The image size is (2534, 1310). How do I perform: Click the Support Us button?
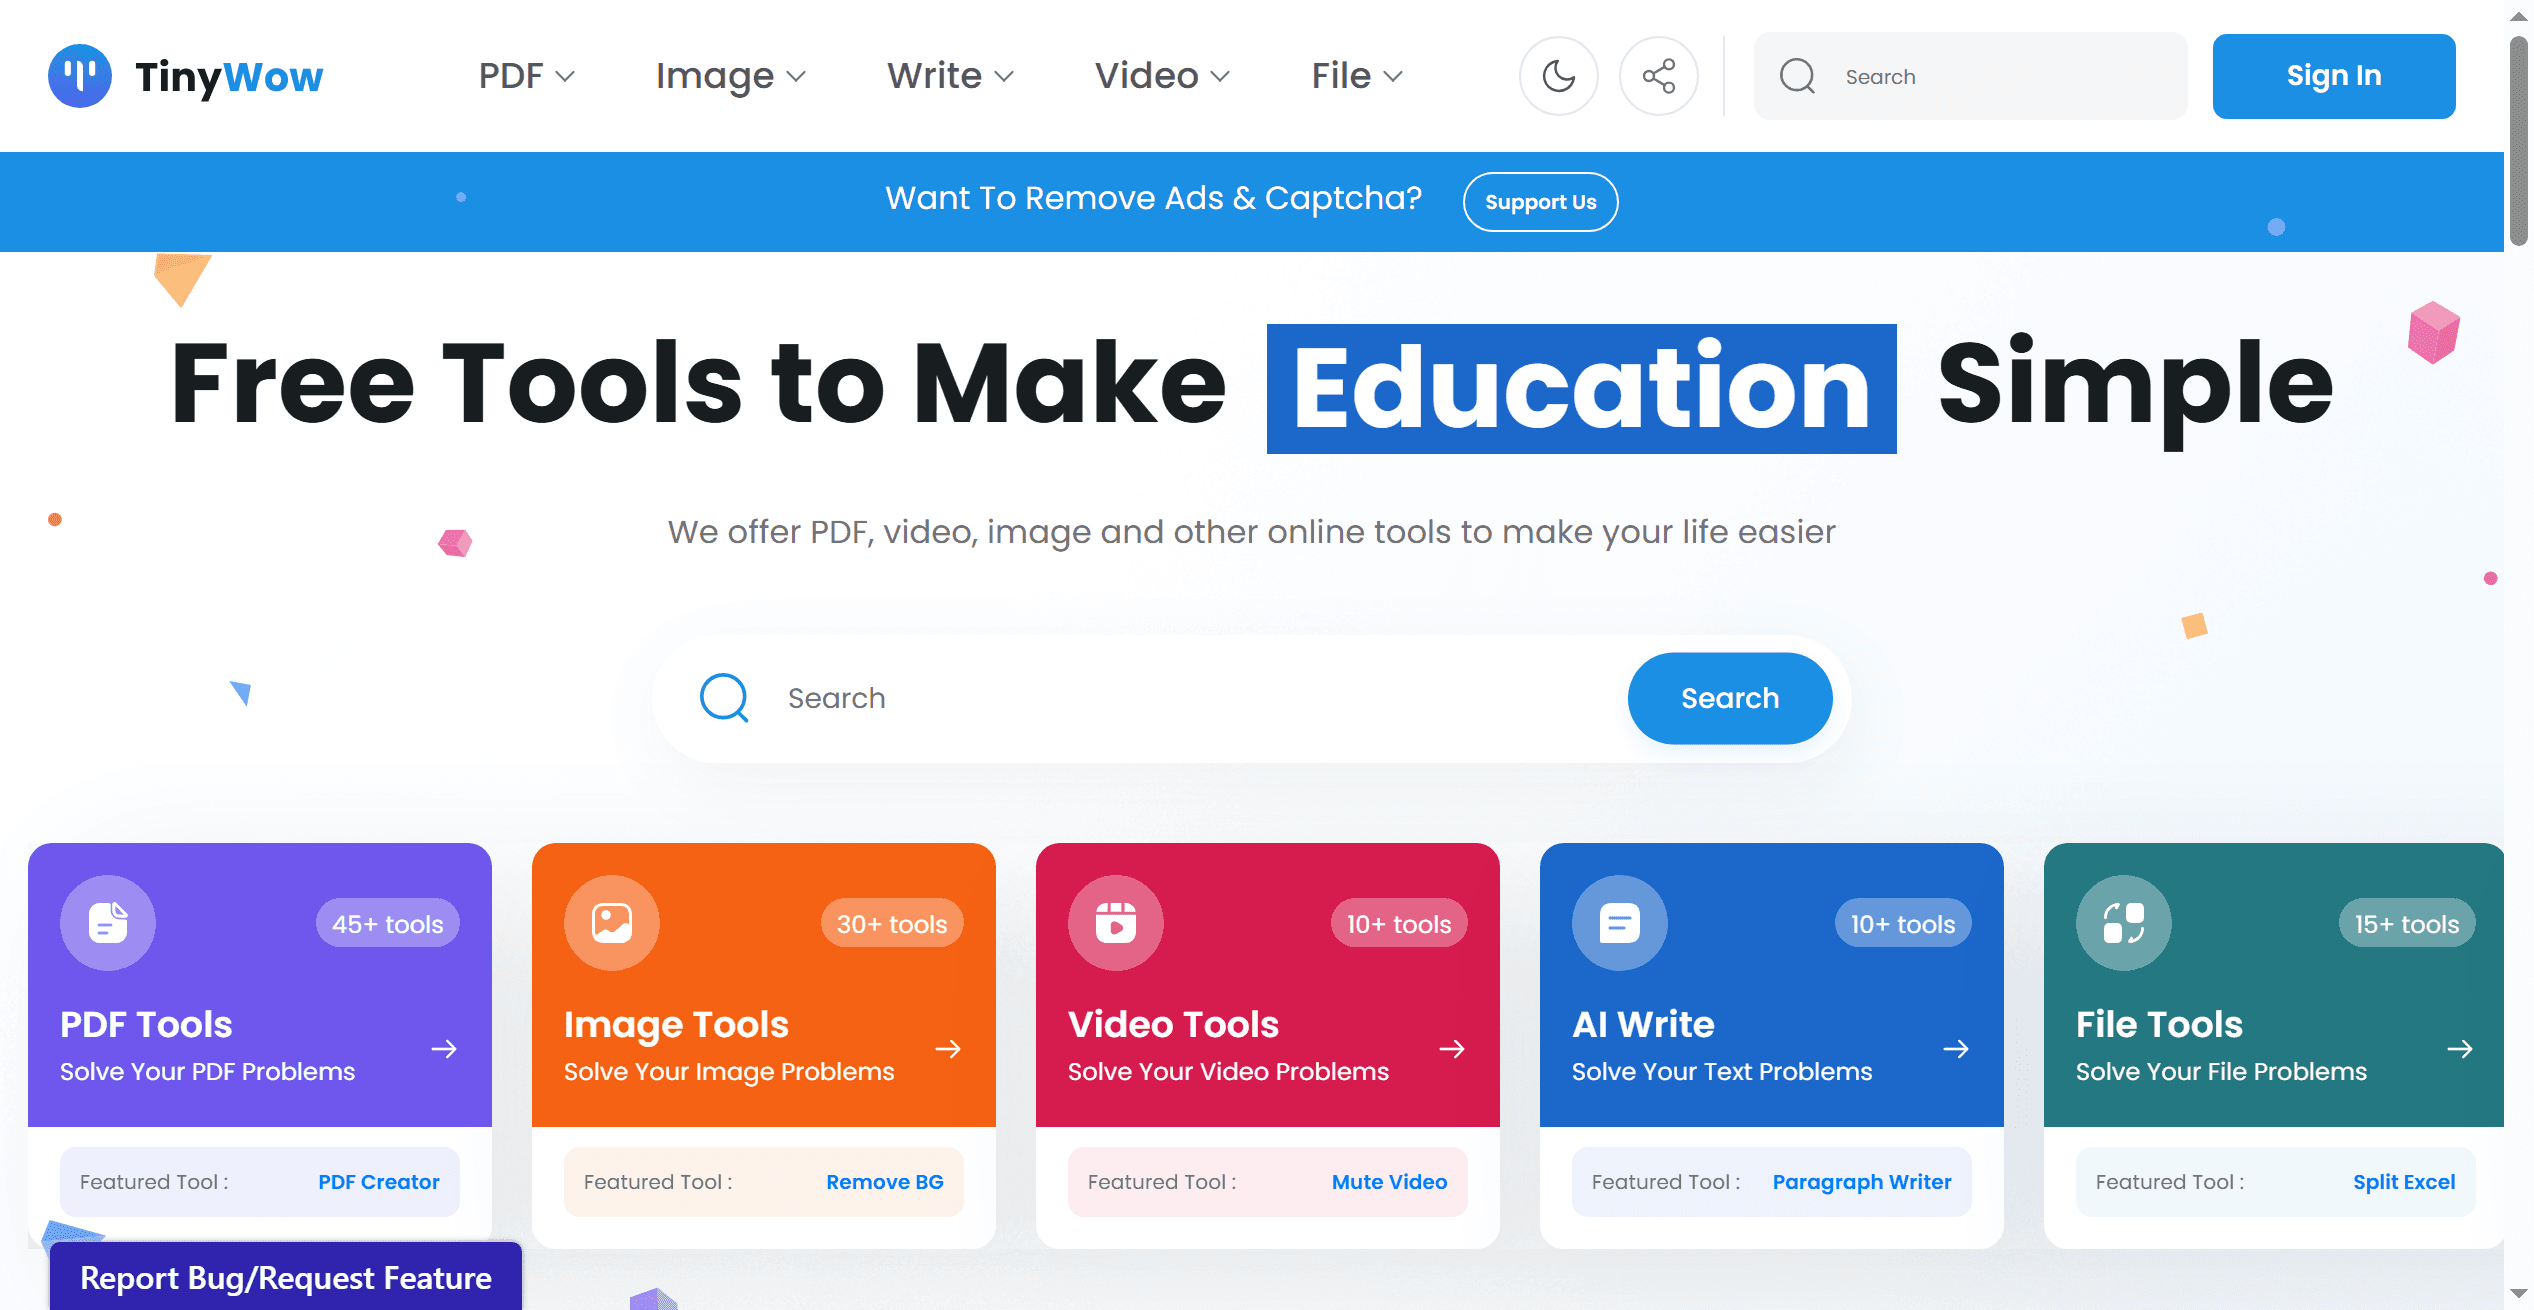point(1540,202)
